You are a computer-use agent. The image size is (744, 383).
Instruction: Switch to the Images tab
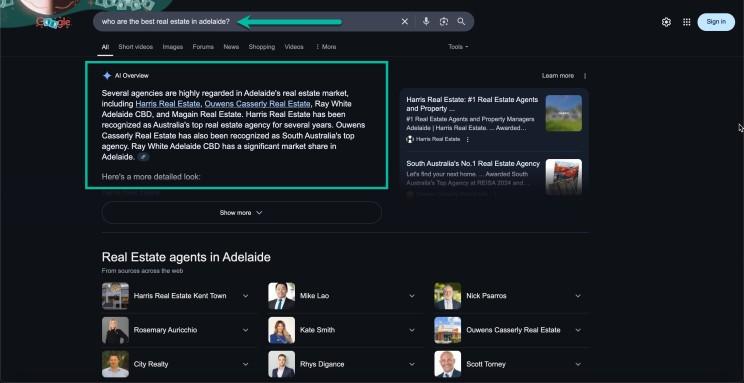173,47
